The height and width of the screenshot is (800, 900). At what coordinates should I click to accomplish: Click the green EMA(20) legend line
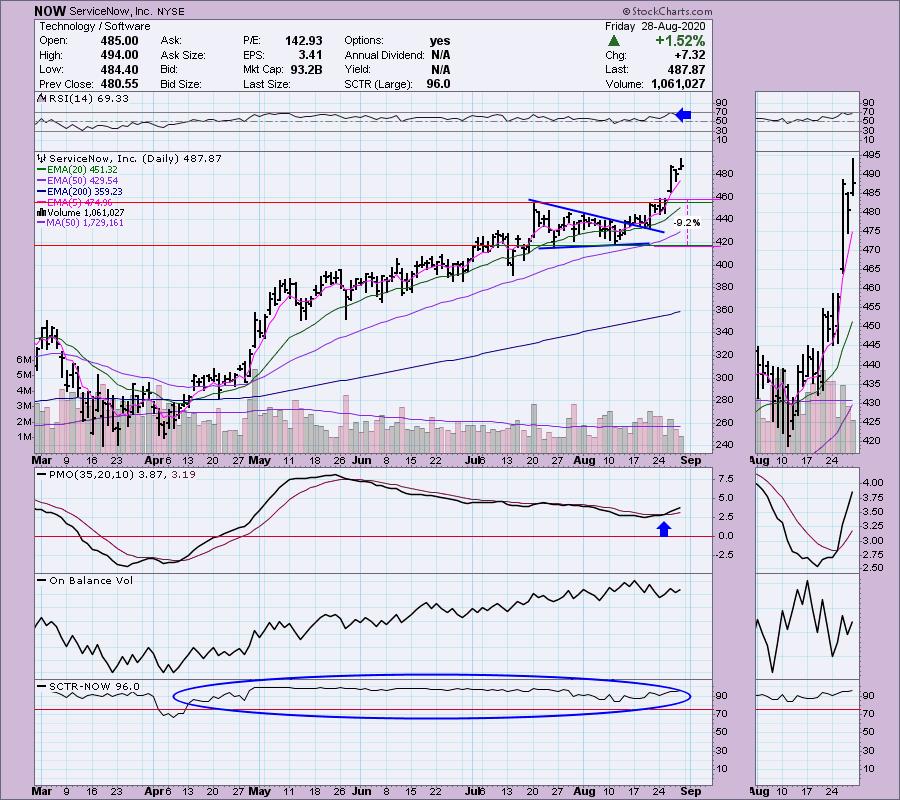click(42, 170)
